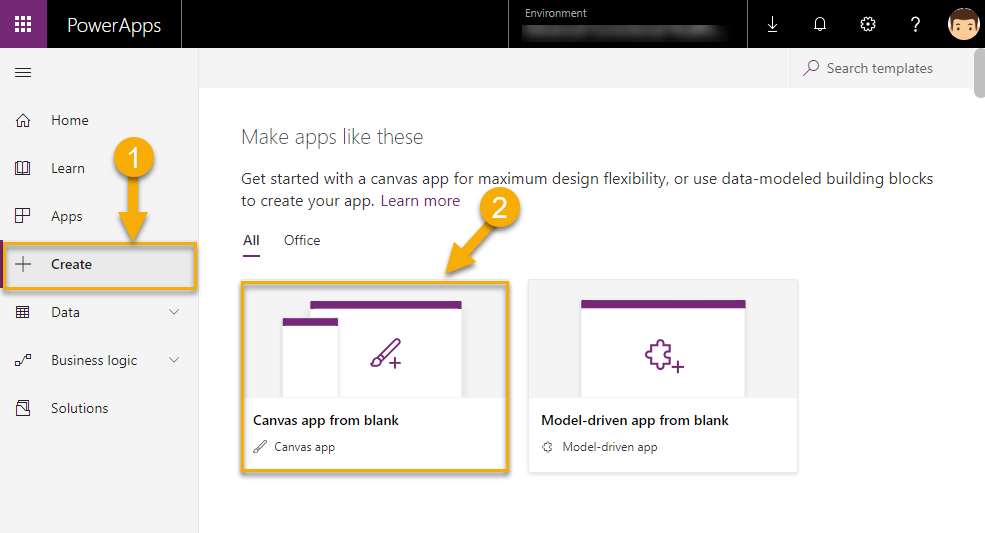
Task: Click the Business logic flow icon
Action: point(23,360)
